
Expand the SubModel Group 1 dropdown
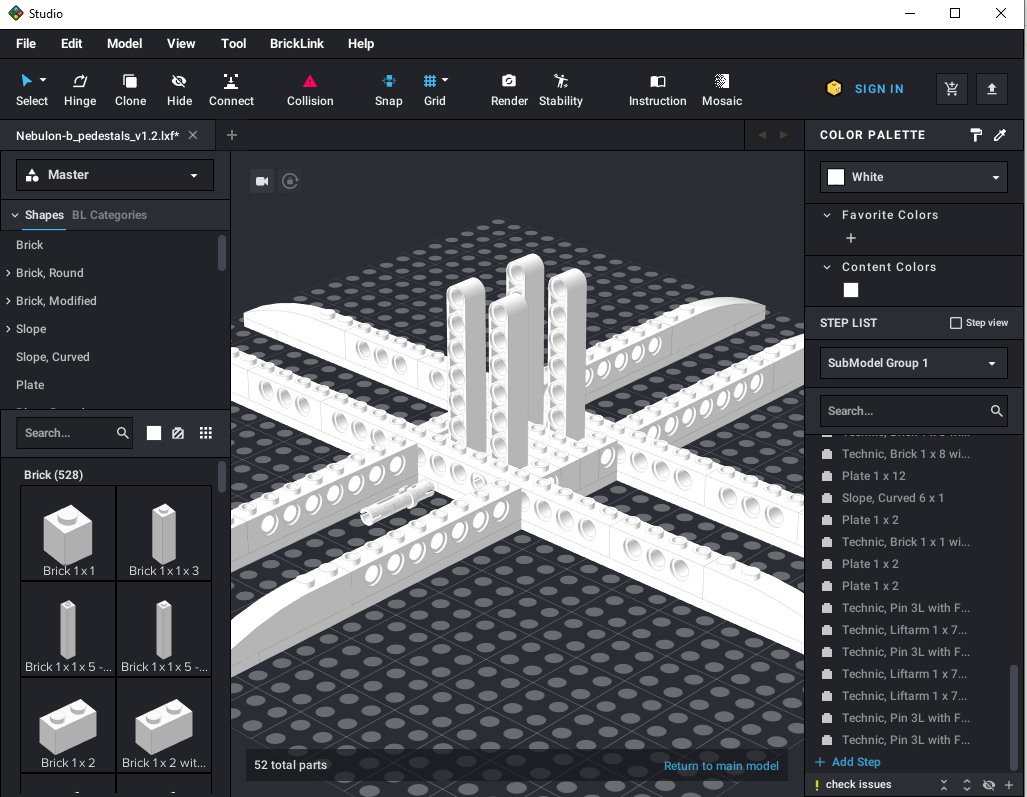913,363
